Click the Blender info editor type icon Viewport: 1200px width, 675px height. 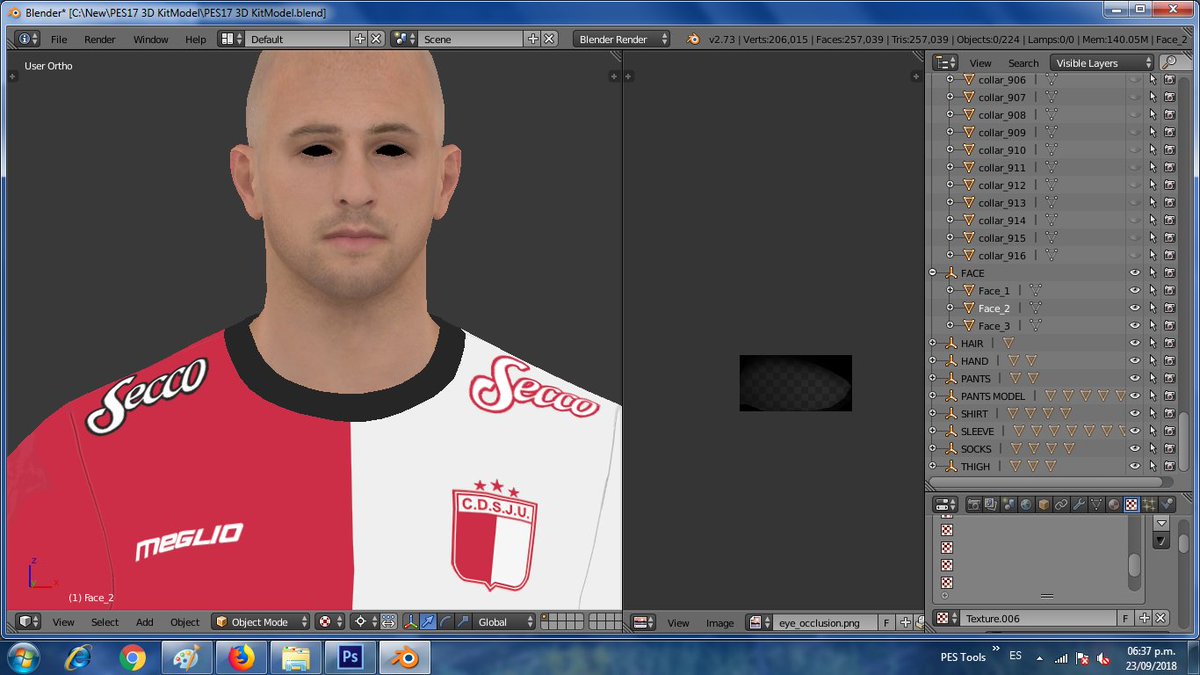point(29,39)
